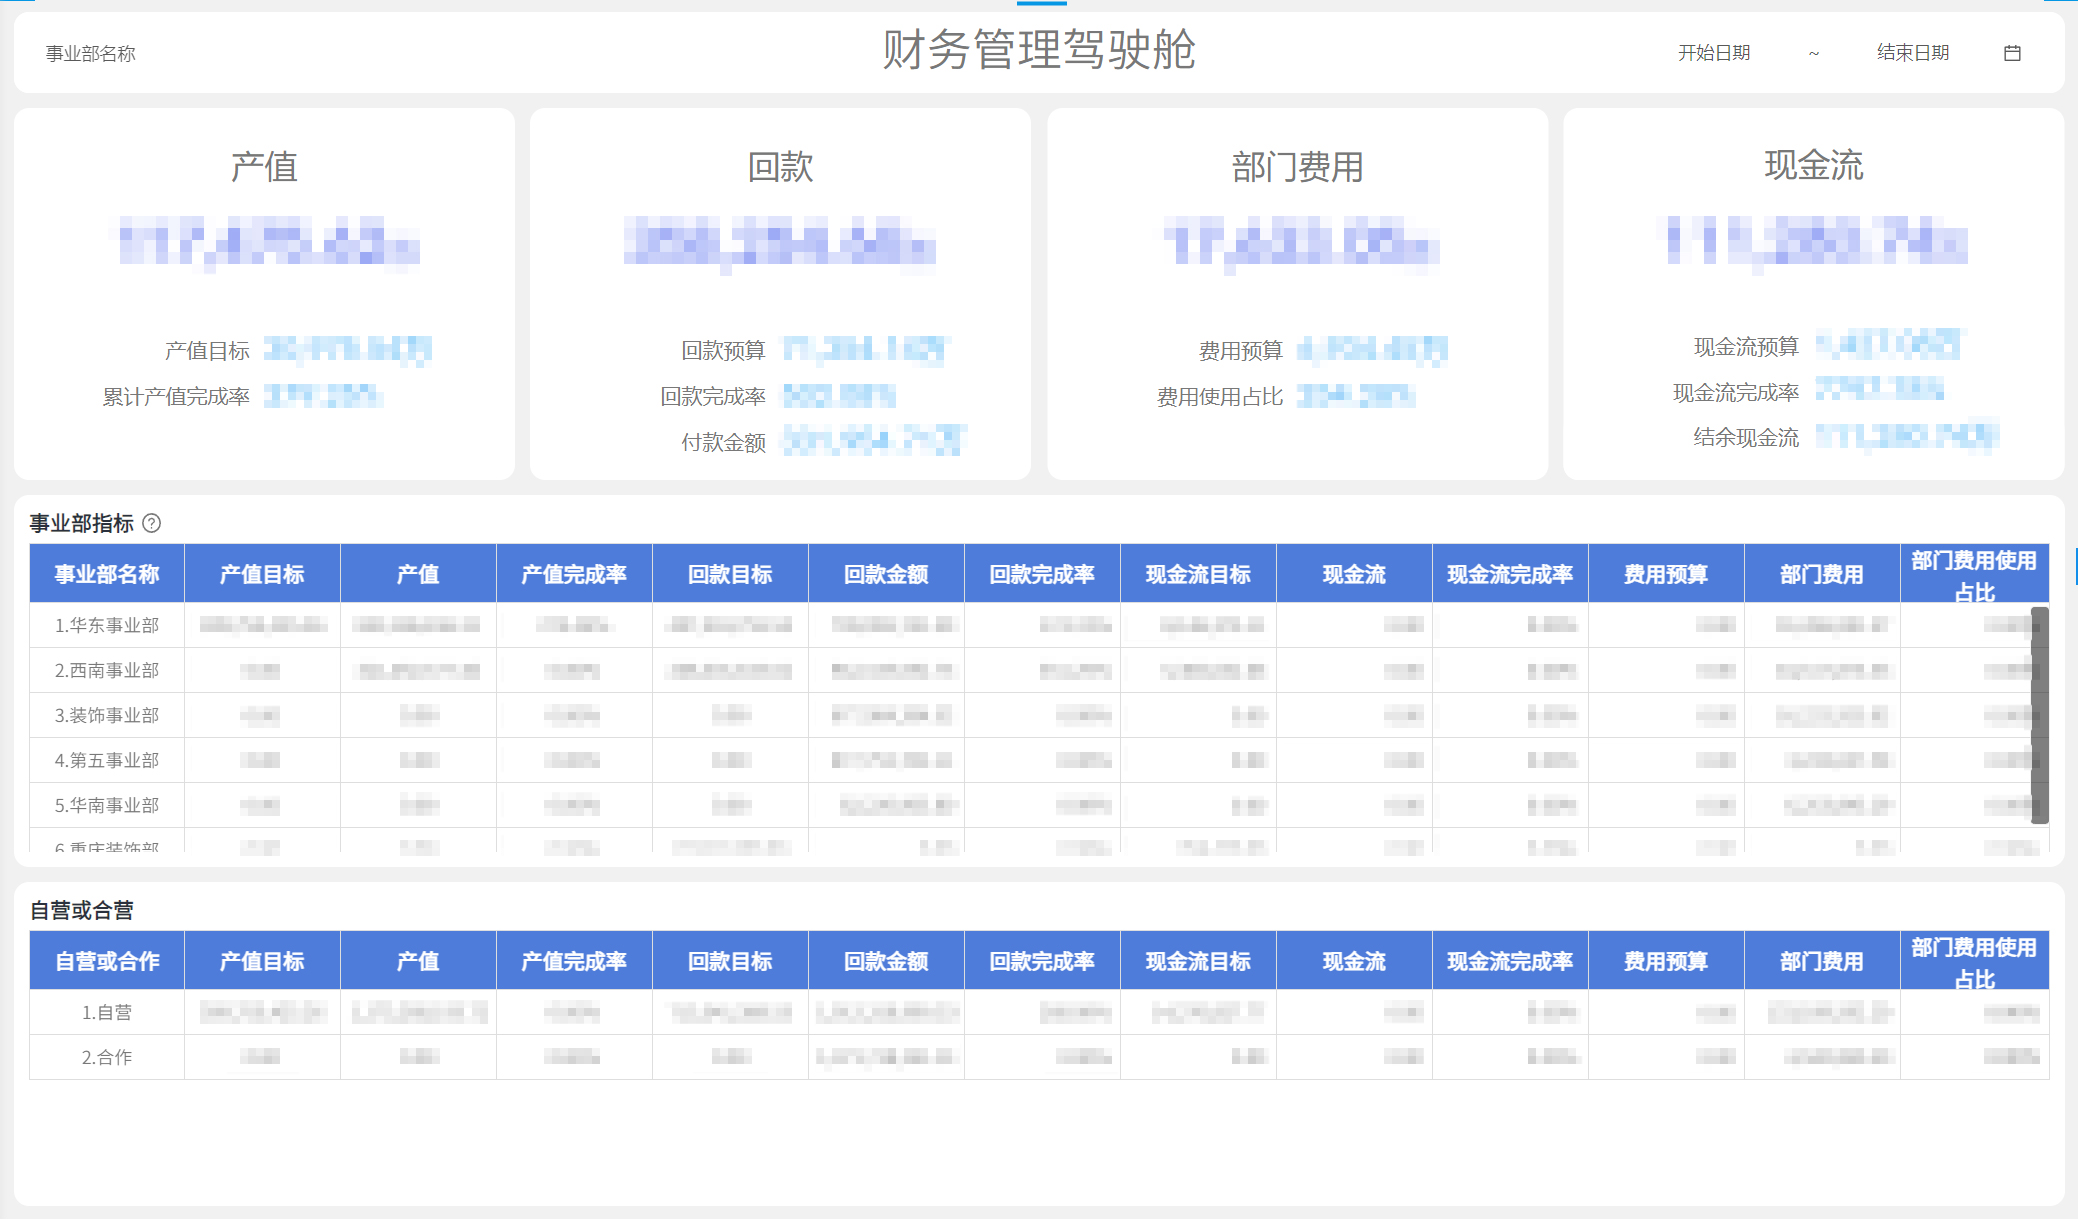The image size is (2078, 1219).
Task: Click the 现金流完成率 column header
Action: [1510, 573]
